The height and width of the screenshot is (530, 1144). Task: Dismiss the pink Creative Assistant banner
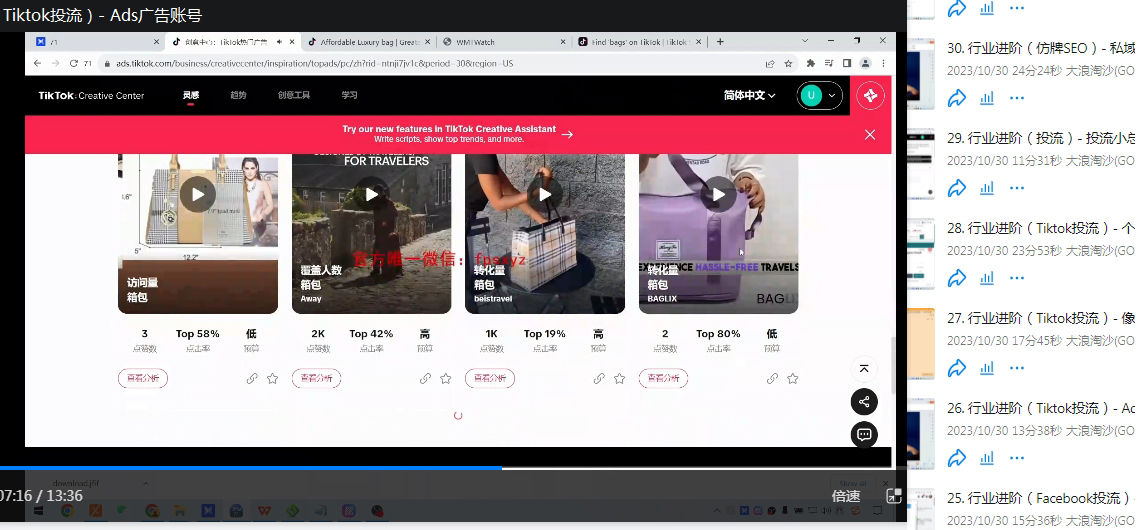870,134
